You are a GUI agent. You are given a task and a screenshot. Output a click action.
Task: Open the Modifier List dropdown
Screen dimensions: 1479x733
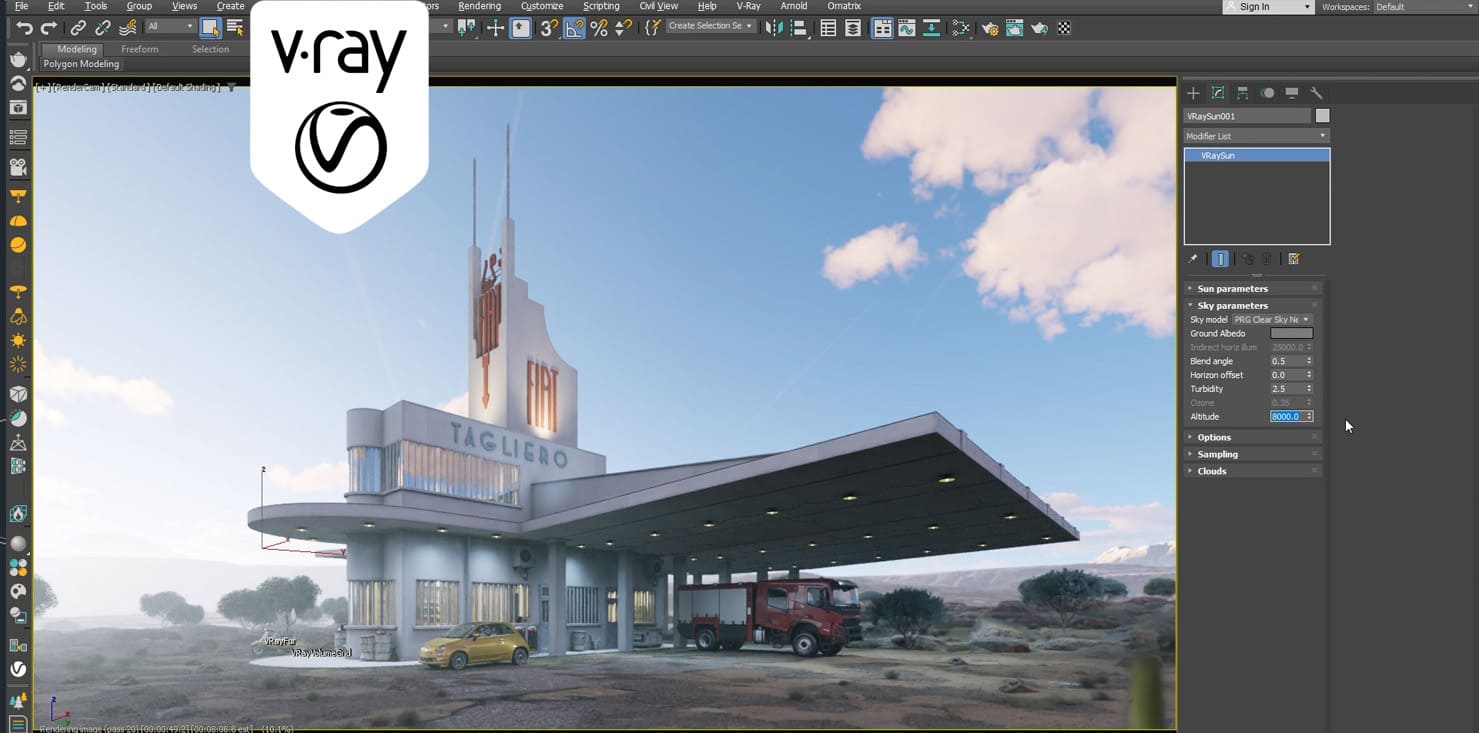pyautogui.click(x=1257, y=136)
